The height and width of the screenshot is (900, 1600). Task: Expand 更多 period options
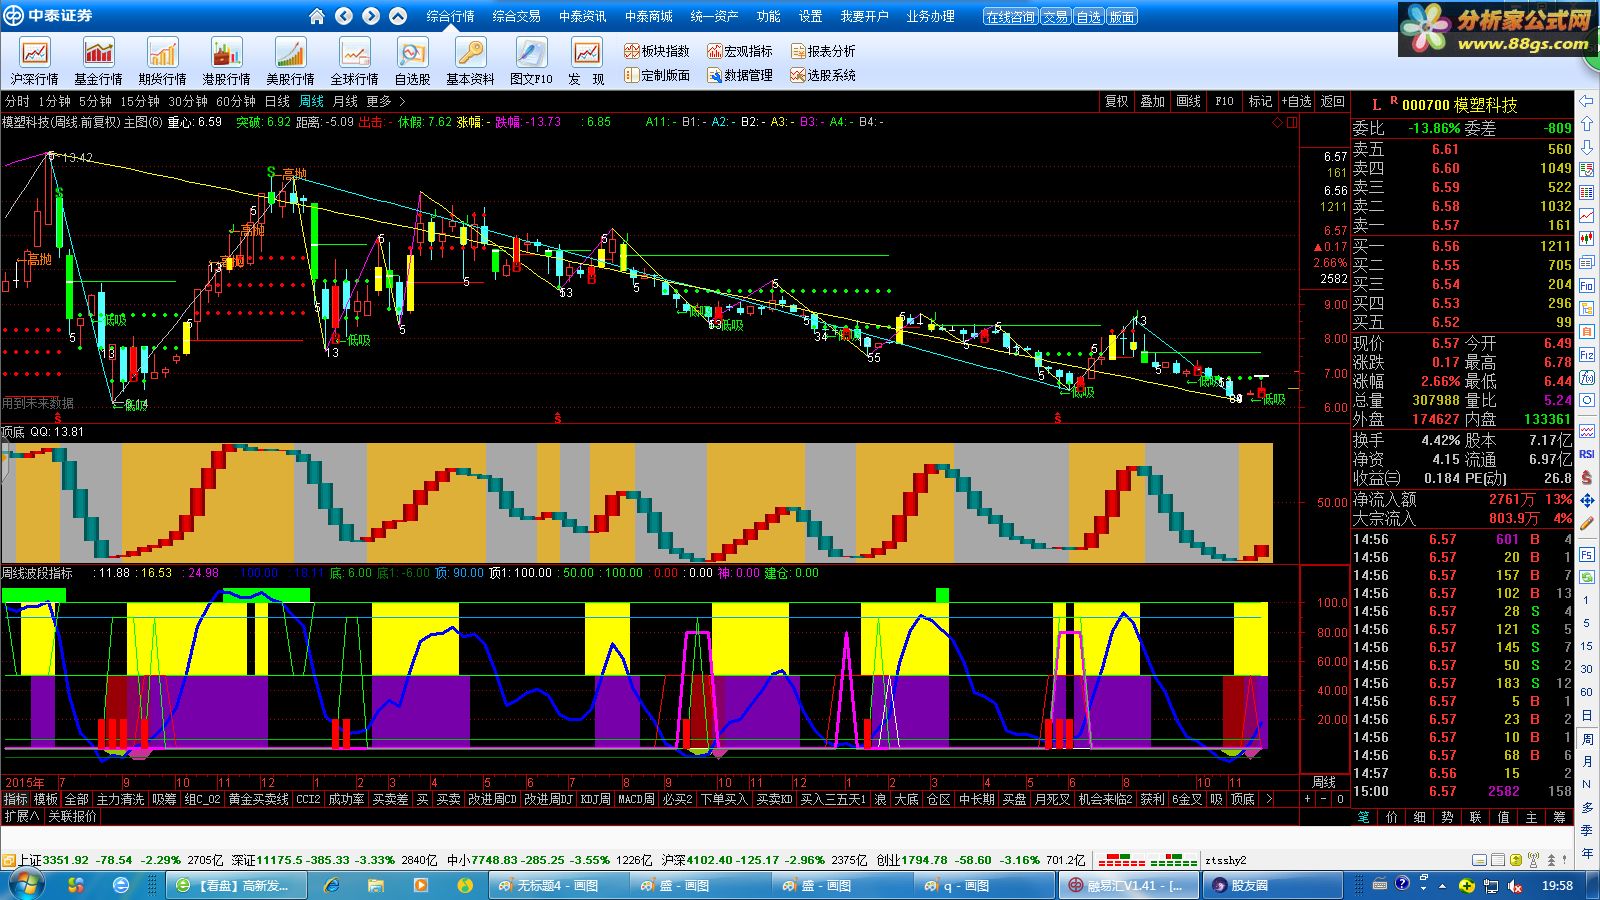(x=386, y=101)
